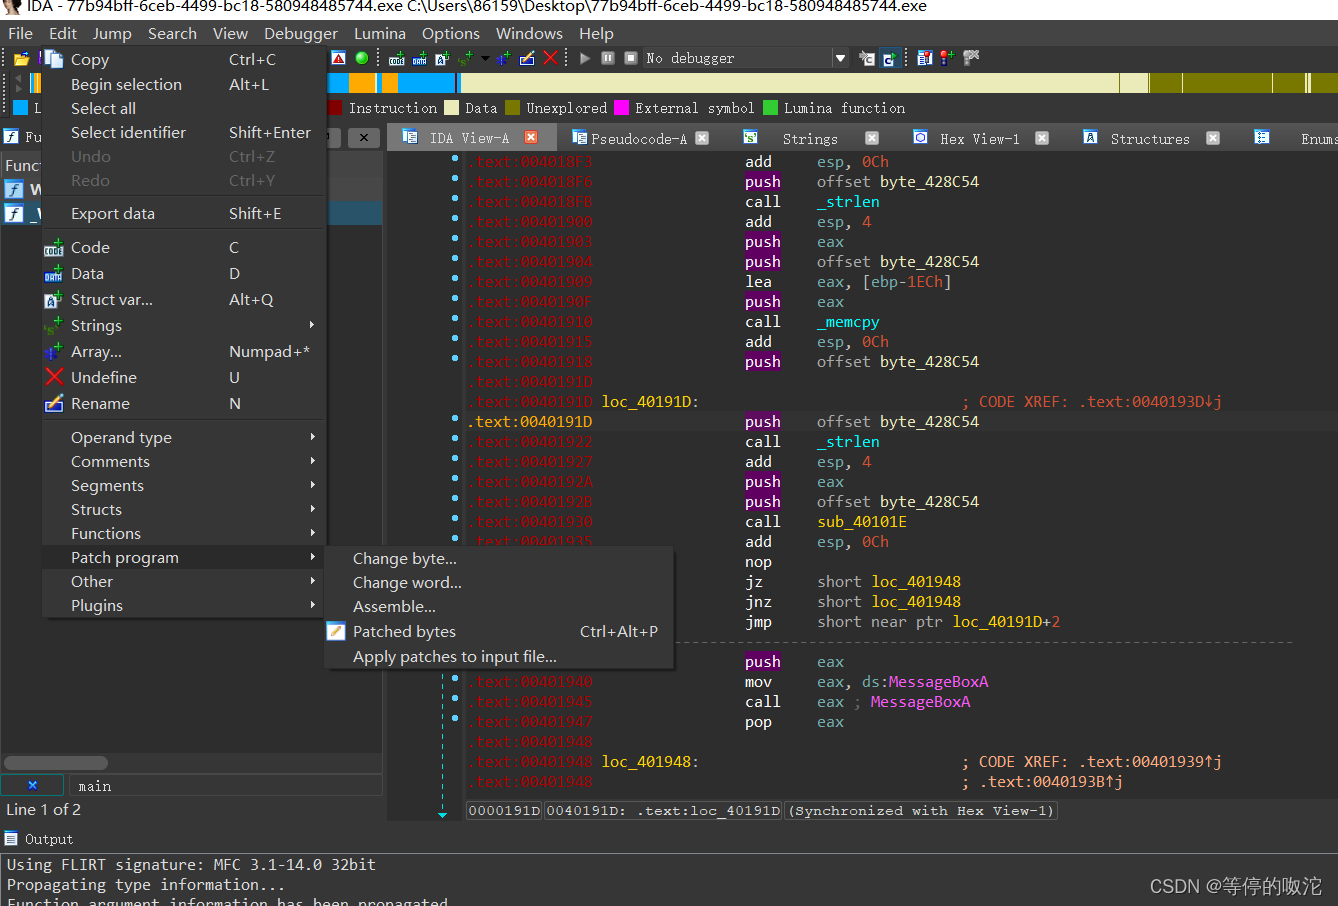The width and height of the screenshot is (1338, 906).
Task: Select Change byte in Patch program submenu
Action: (404, 558)
